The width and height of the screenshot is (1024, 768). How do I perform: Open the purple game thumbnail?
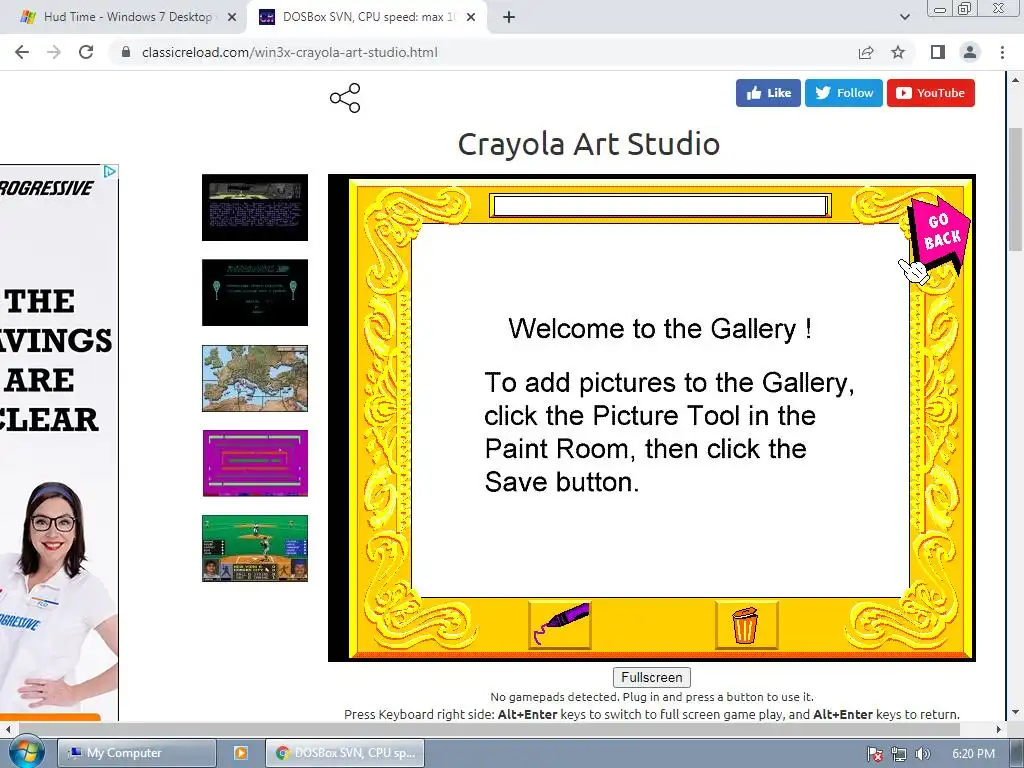[255, 463]
